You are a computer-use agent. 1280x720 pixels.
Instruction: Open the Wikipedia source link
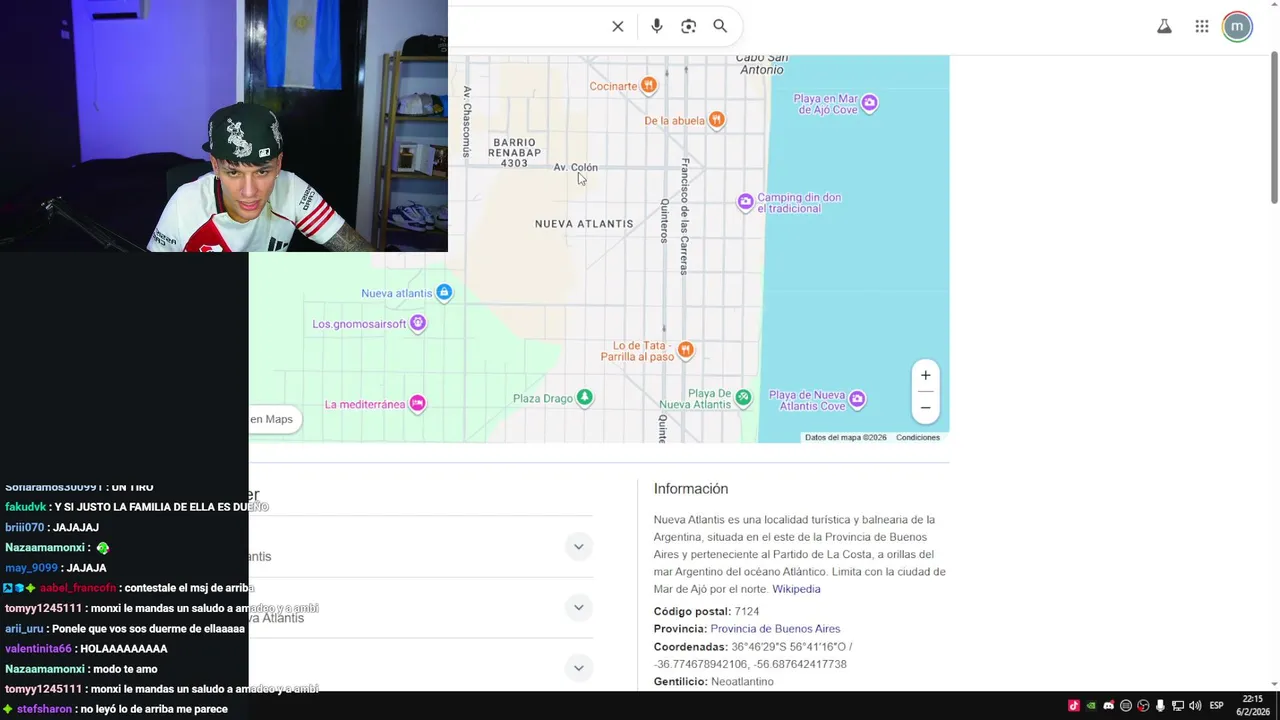coord(796,589)
